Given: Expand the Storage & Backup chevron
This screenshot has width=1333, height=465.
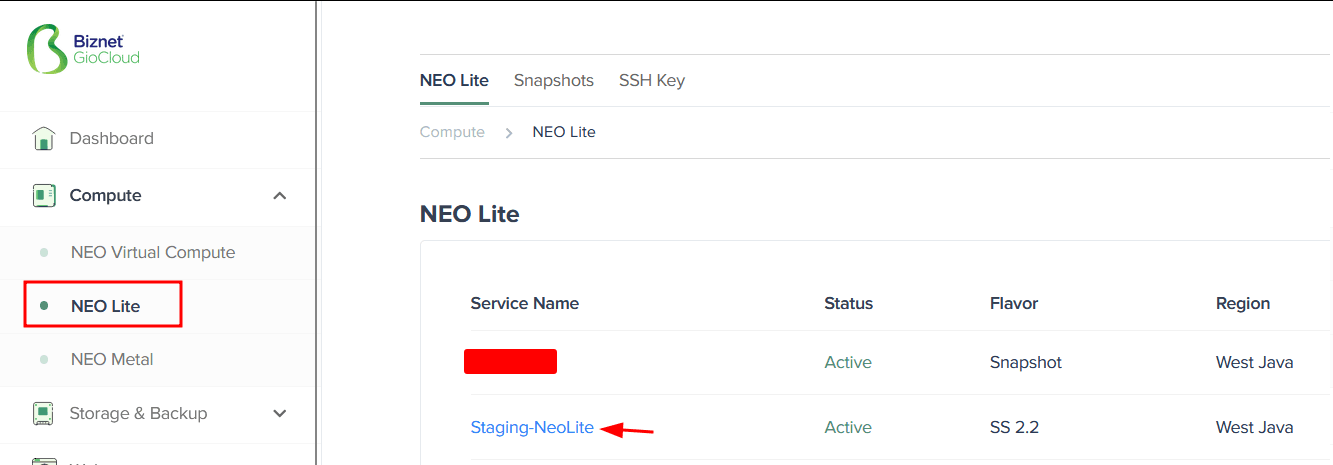Looking at the screenshot, I should point(280,413).
